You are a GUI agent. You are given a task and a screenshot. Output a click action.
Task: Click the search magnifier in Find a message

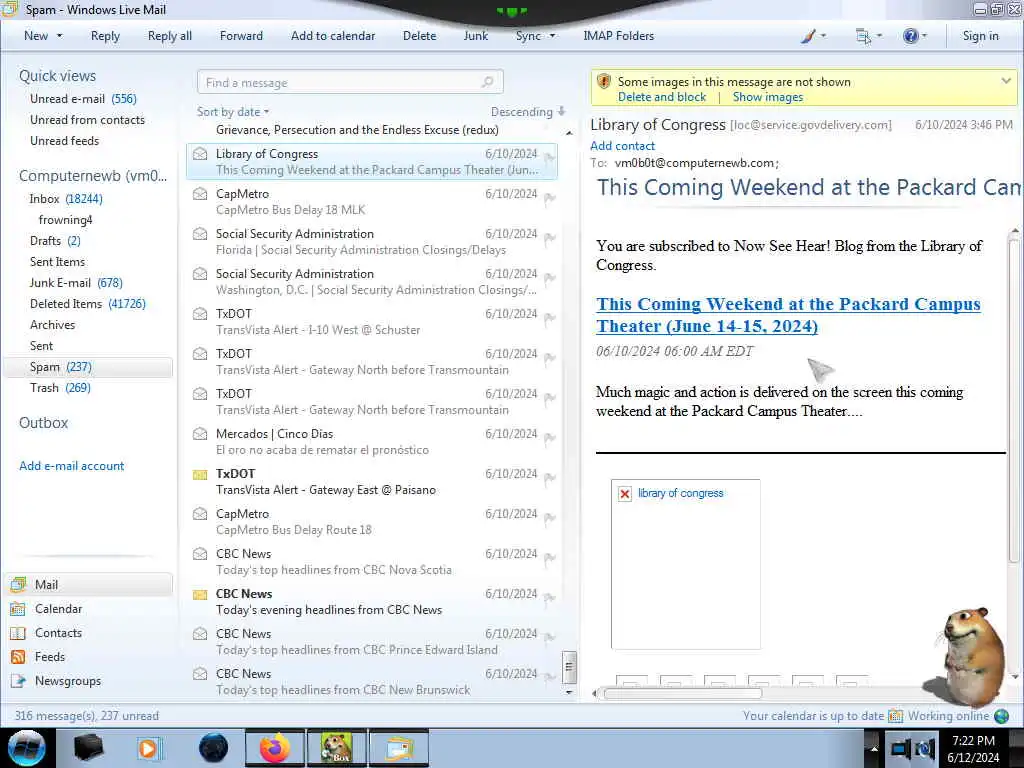(x=487, y=82)
